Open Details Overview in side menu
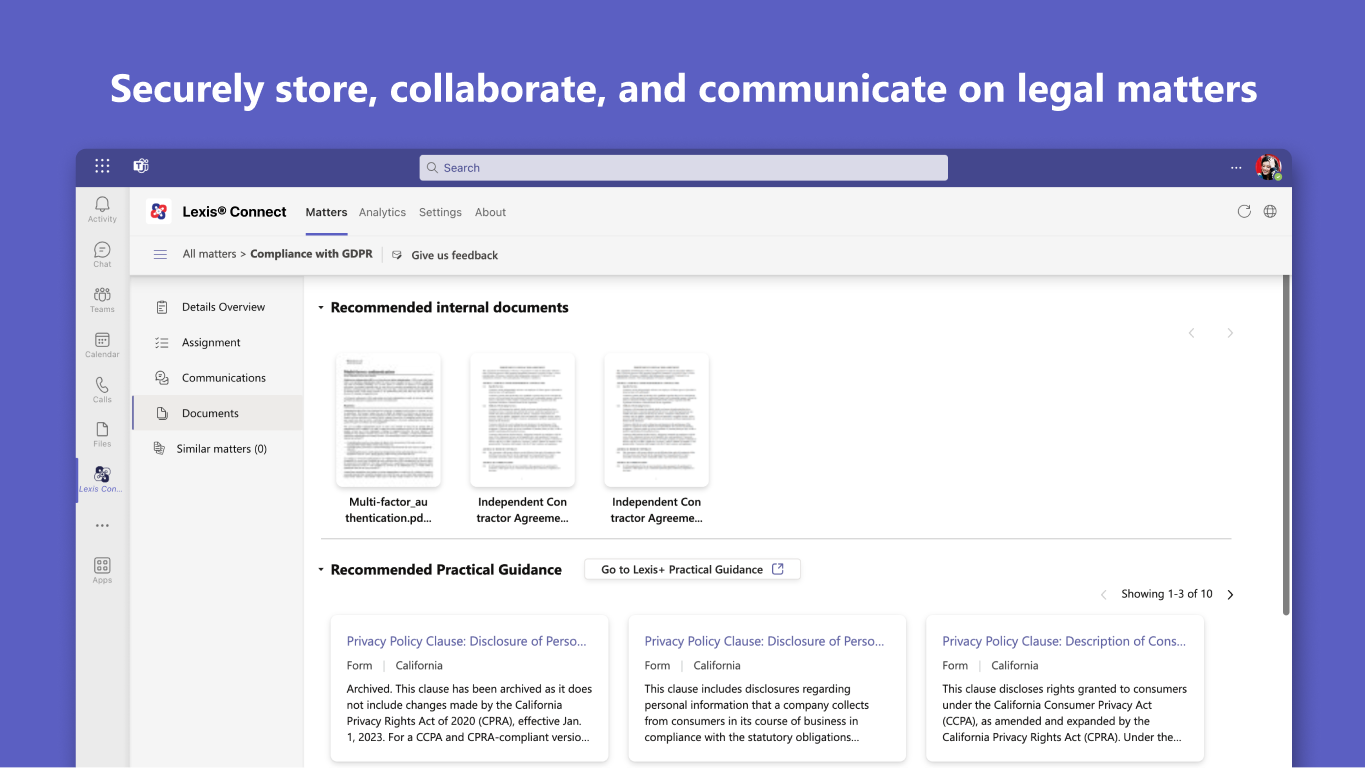The width and height of the screenshot is (1366, 768). (217, 307)
